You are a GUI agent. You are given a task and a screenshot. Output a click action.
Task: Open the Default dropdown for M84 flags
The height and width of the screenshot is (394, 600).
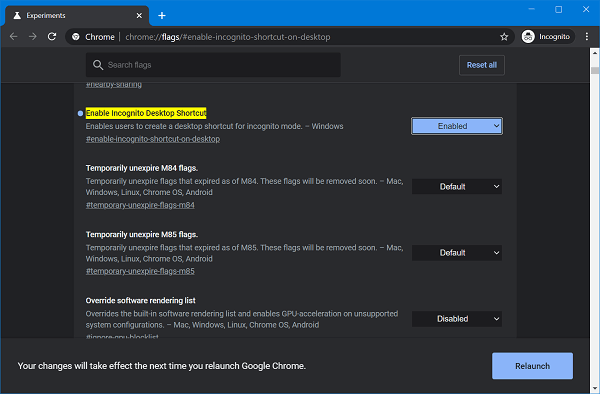(457, 187)
